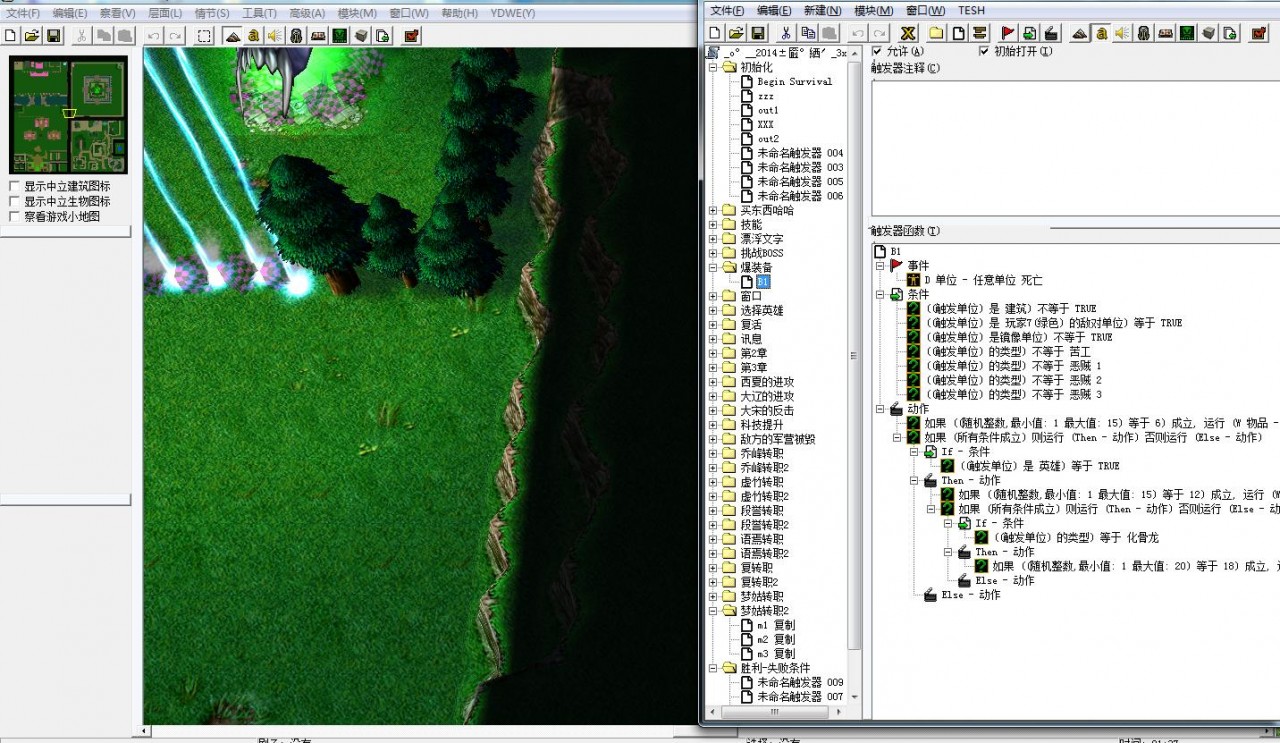Select the B1 trigger in 爆装备
1280x743 pixels.
point(763,282)
